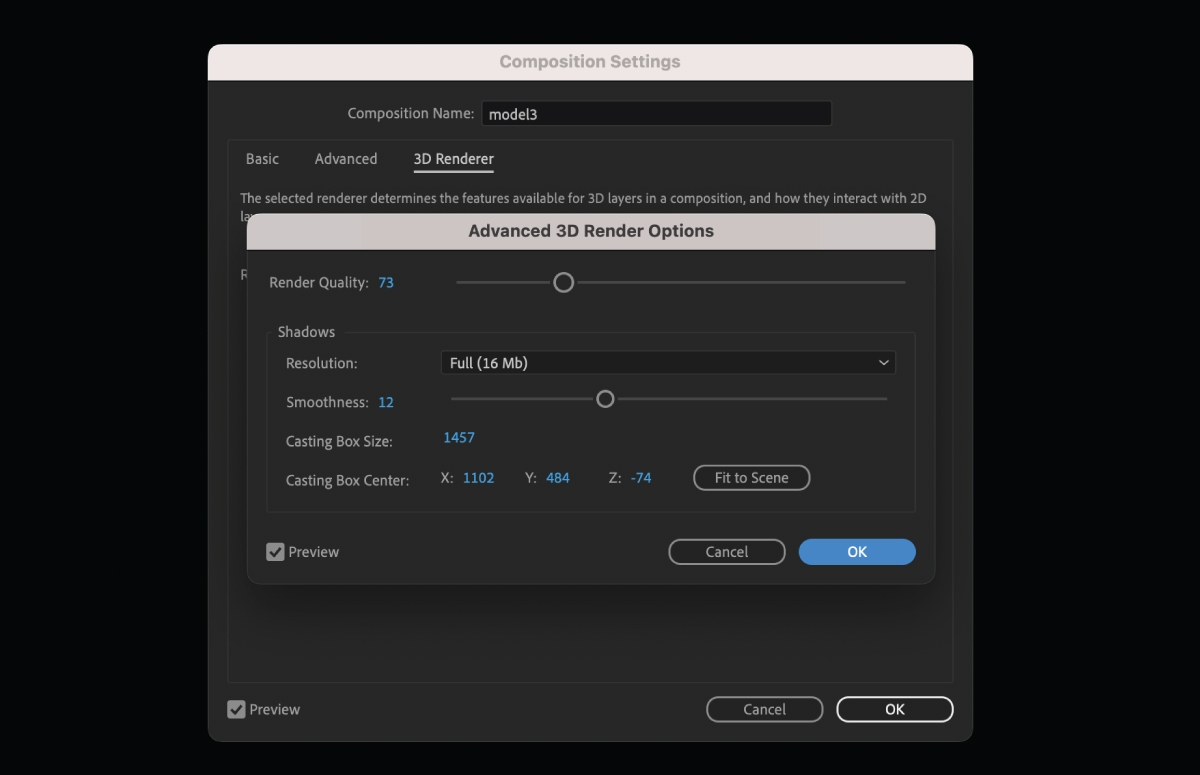1200x775 pixels.
Task: Confirm render options with the blue OK button
Action: tap(856, 551)
